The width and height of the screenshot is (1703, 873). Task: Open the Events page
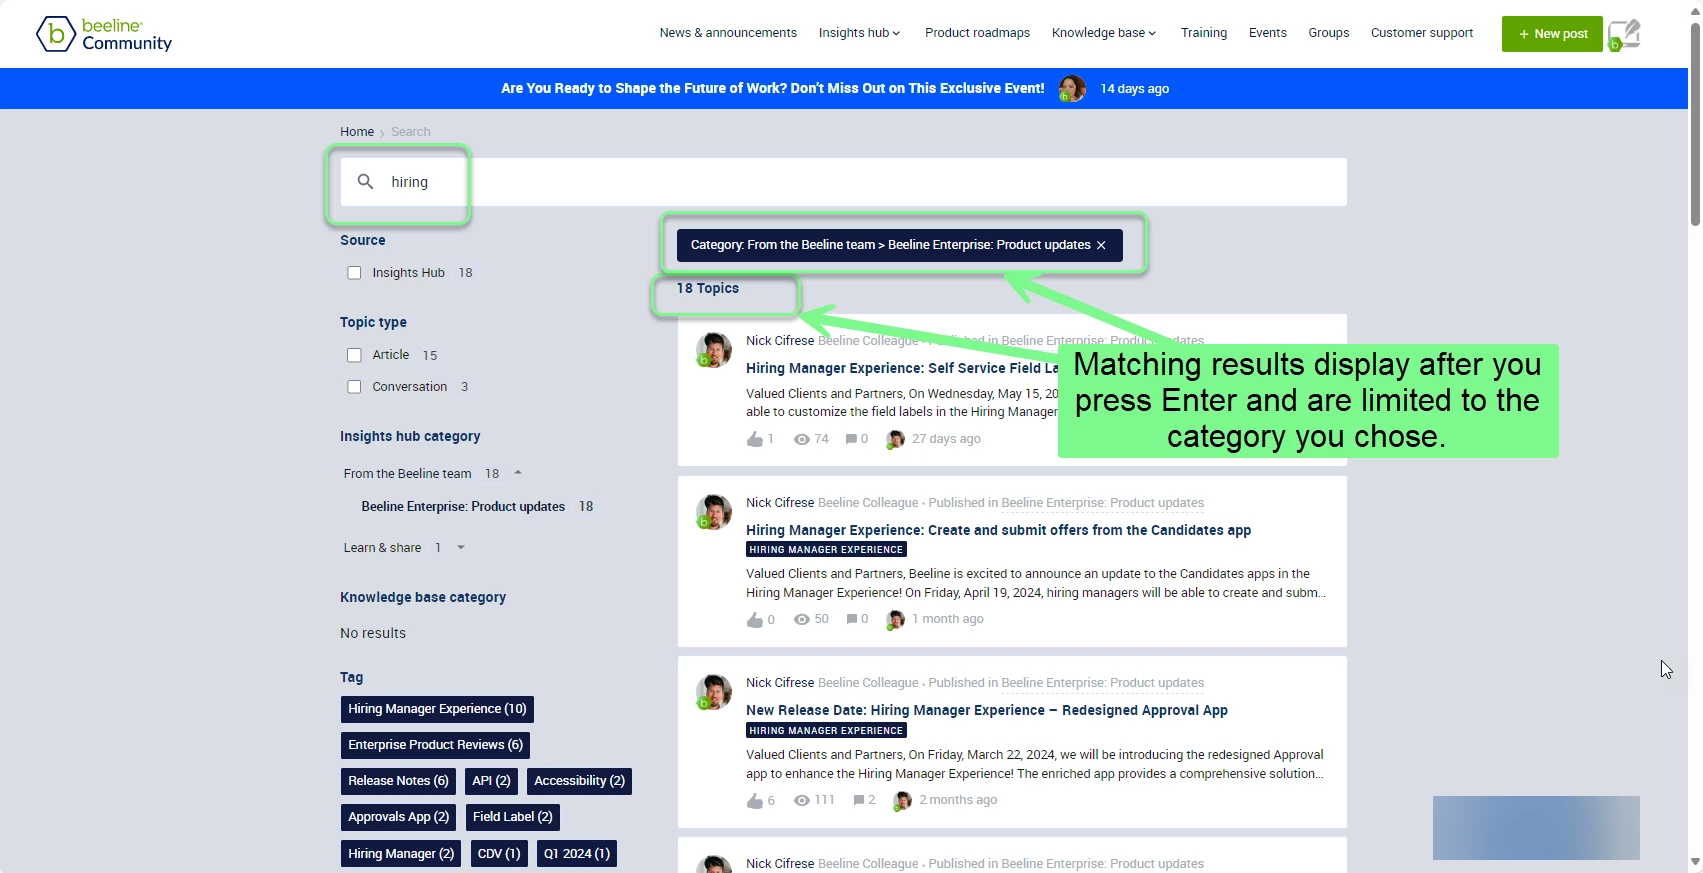point(1267,33)
